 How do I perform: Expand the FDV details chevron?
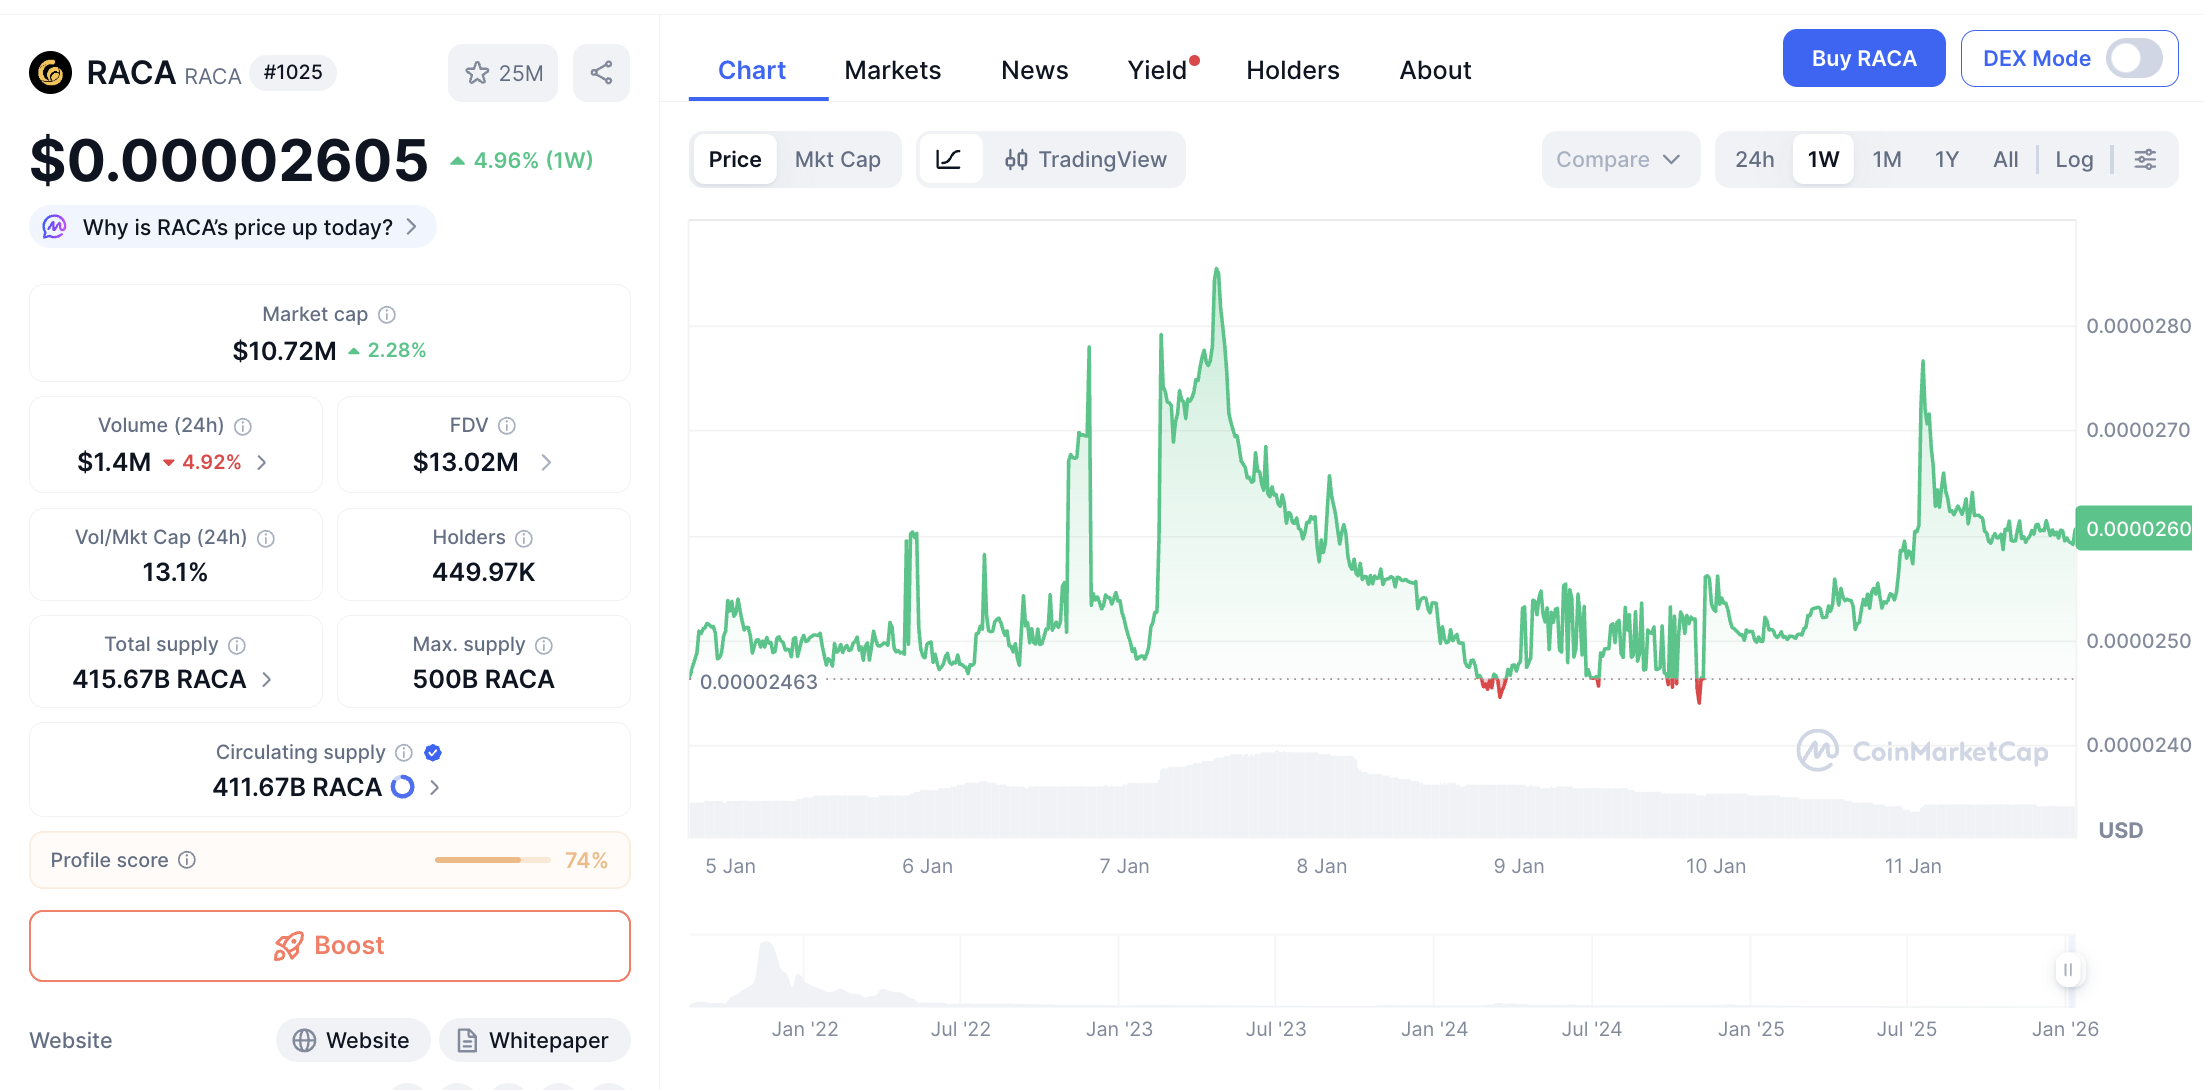click(x=546, y=462)
